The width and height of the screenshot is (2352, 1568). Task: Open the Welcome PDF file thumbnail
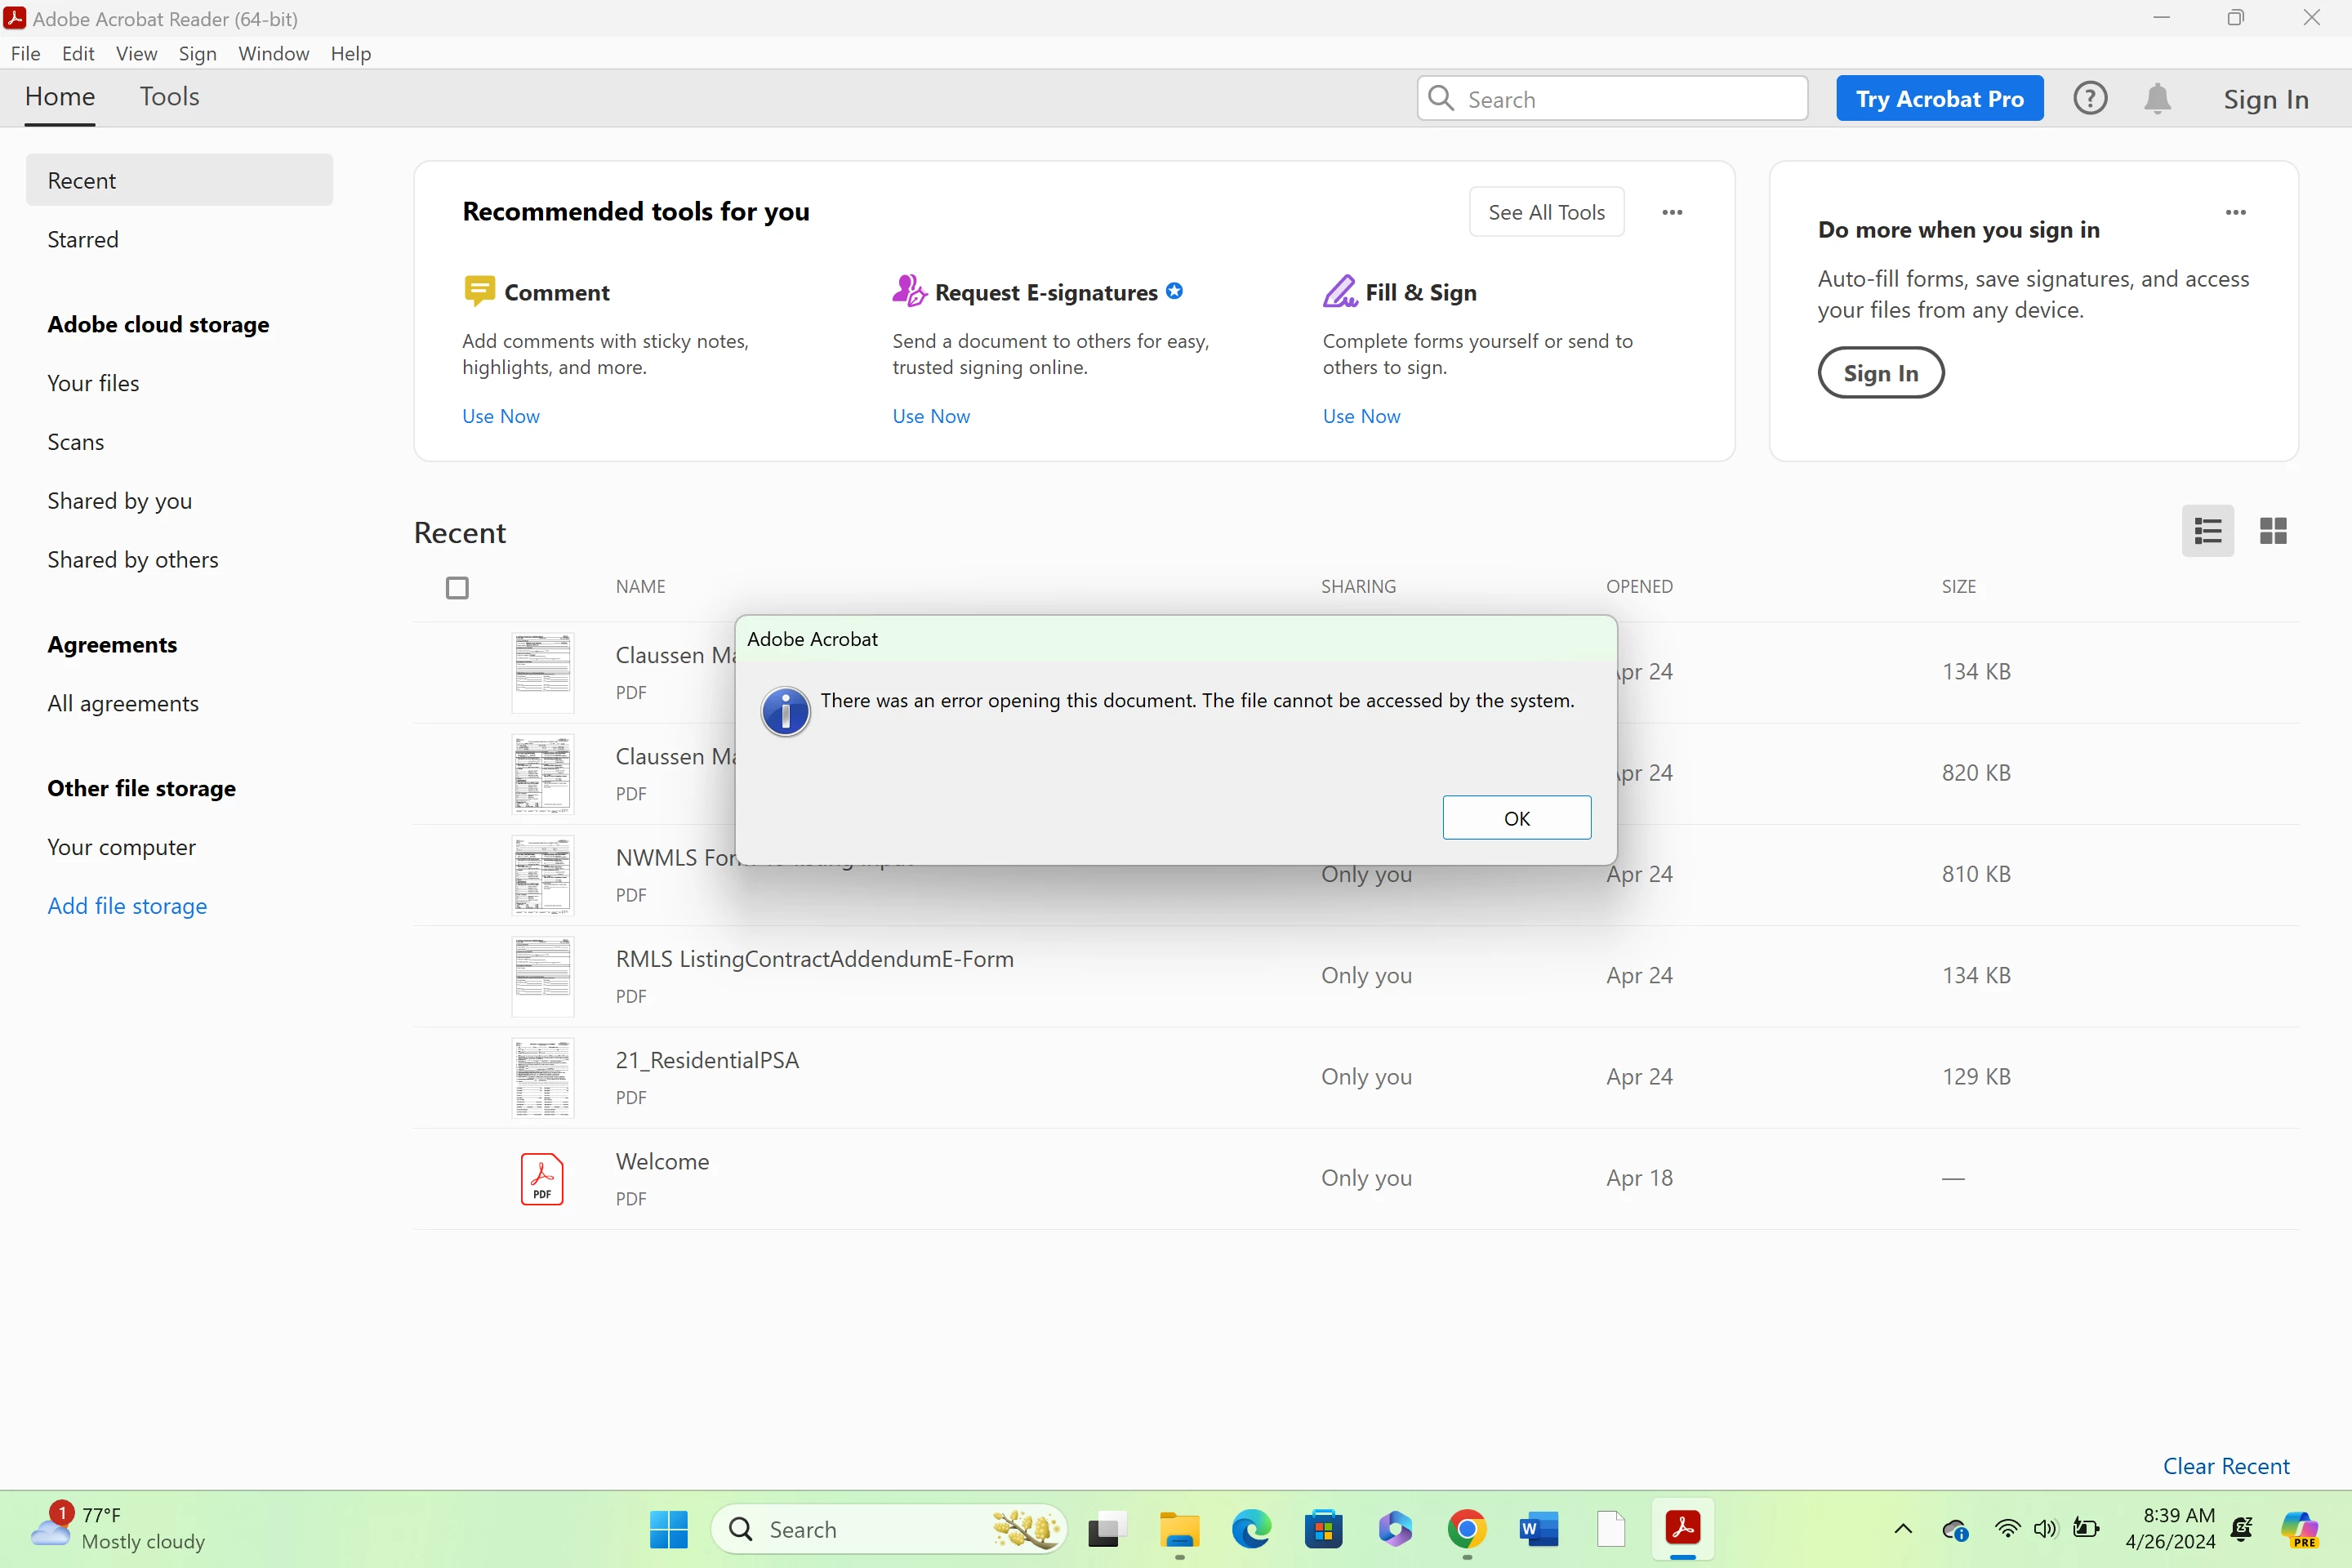[x=542, y=1179]
